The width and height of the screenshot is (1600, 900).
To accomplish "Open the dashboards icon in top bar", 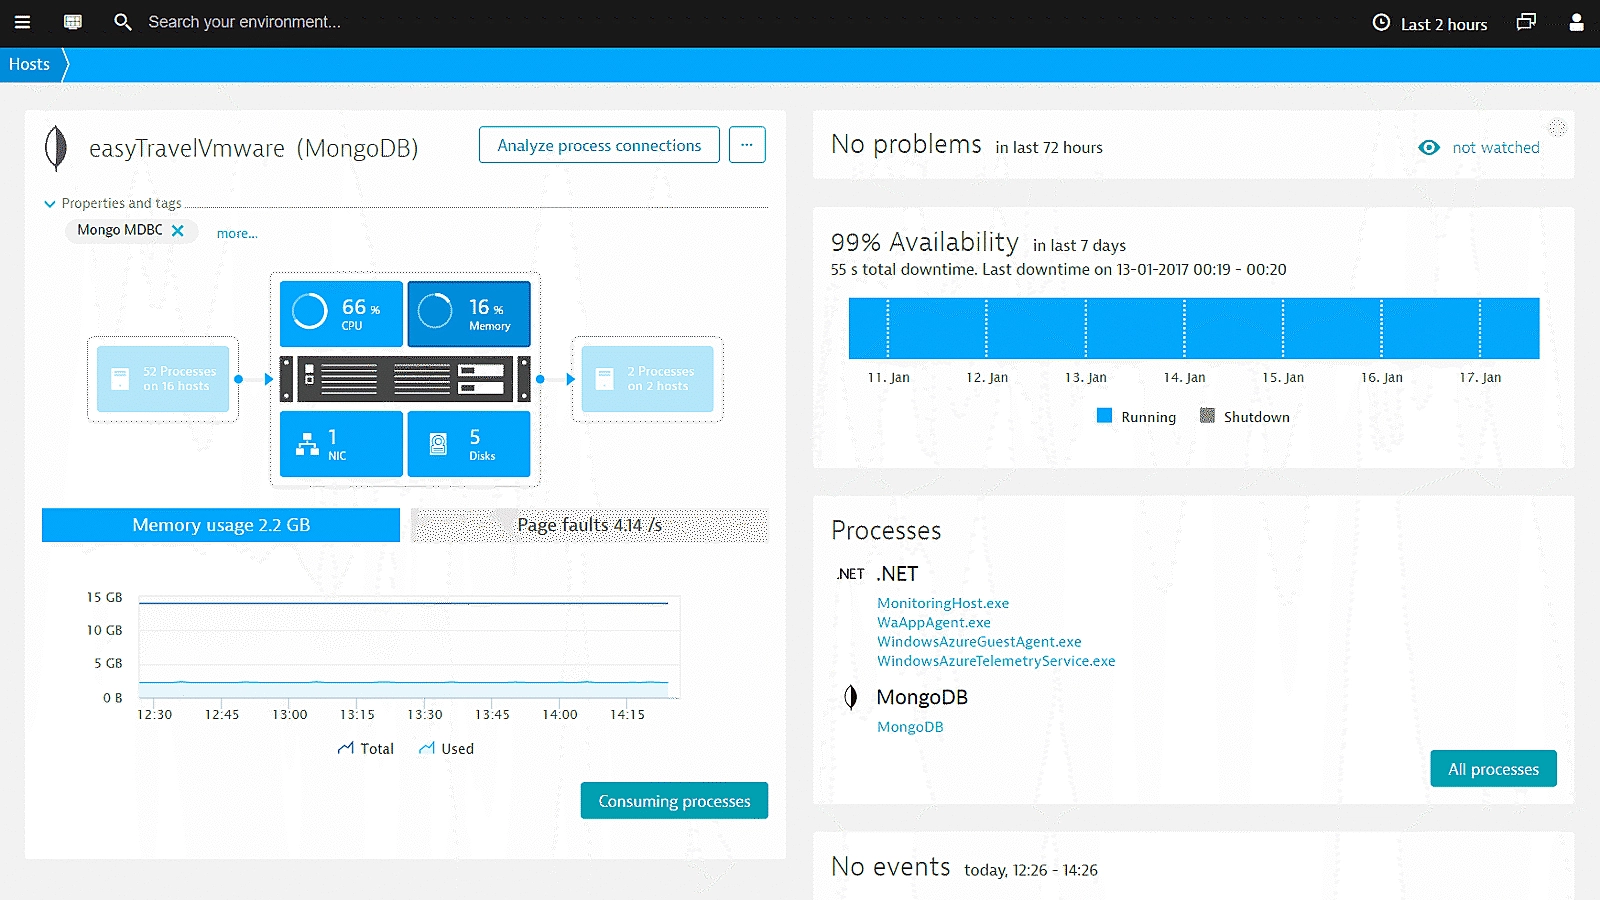I will [73, 22].
